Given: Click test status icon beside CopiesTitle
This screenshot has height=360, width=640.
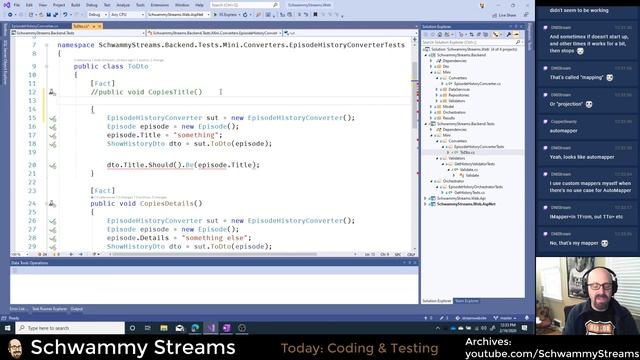Looking at the screenshot, I should 52,92.
